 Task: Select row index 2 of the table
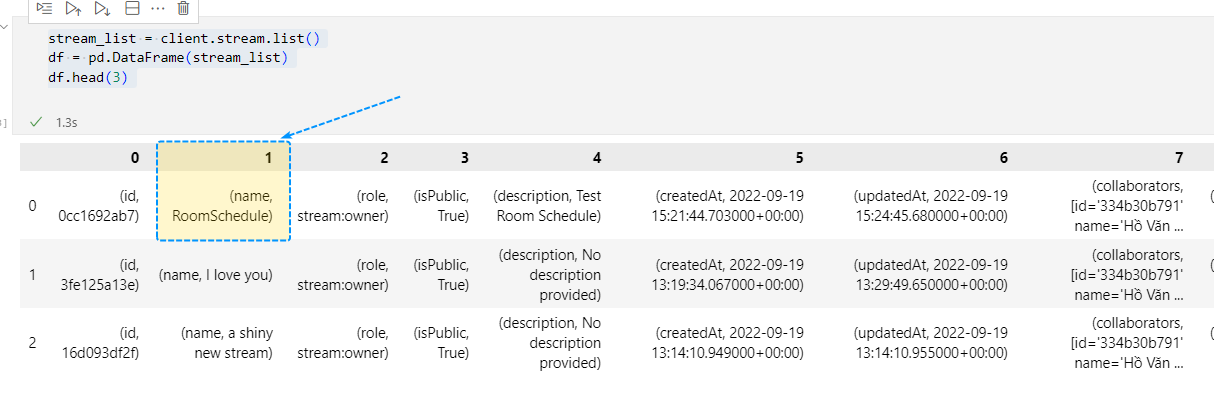[32, 342]
